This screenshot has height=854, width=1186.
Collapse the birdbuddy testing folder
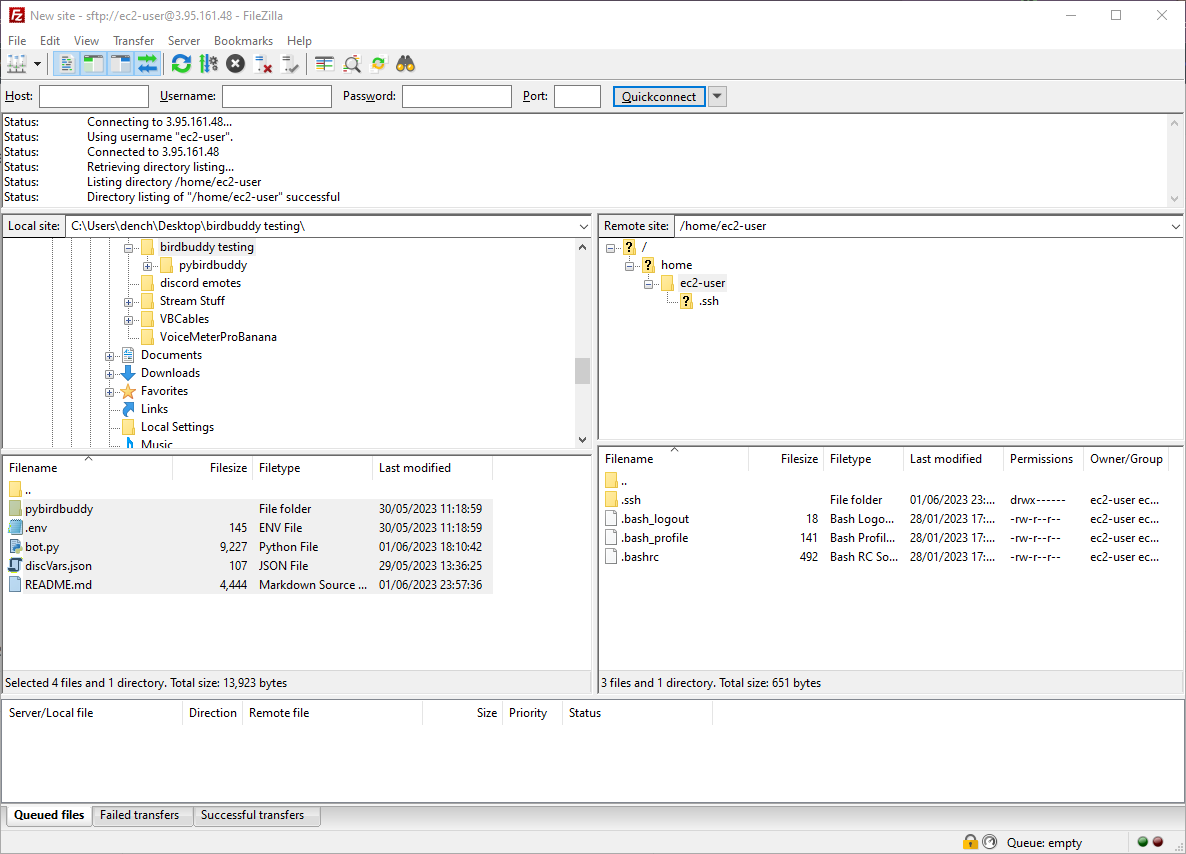point(129,248)
